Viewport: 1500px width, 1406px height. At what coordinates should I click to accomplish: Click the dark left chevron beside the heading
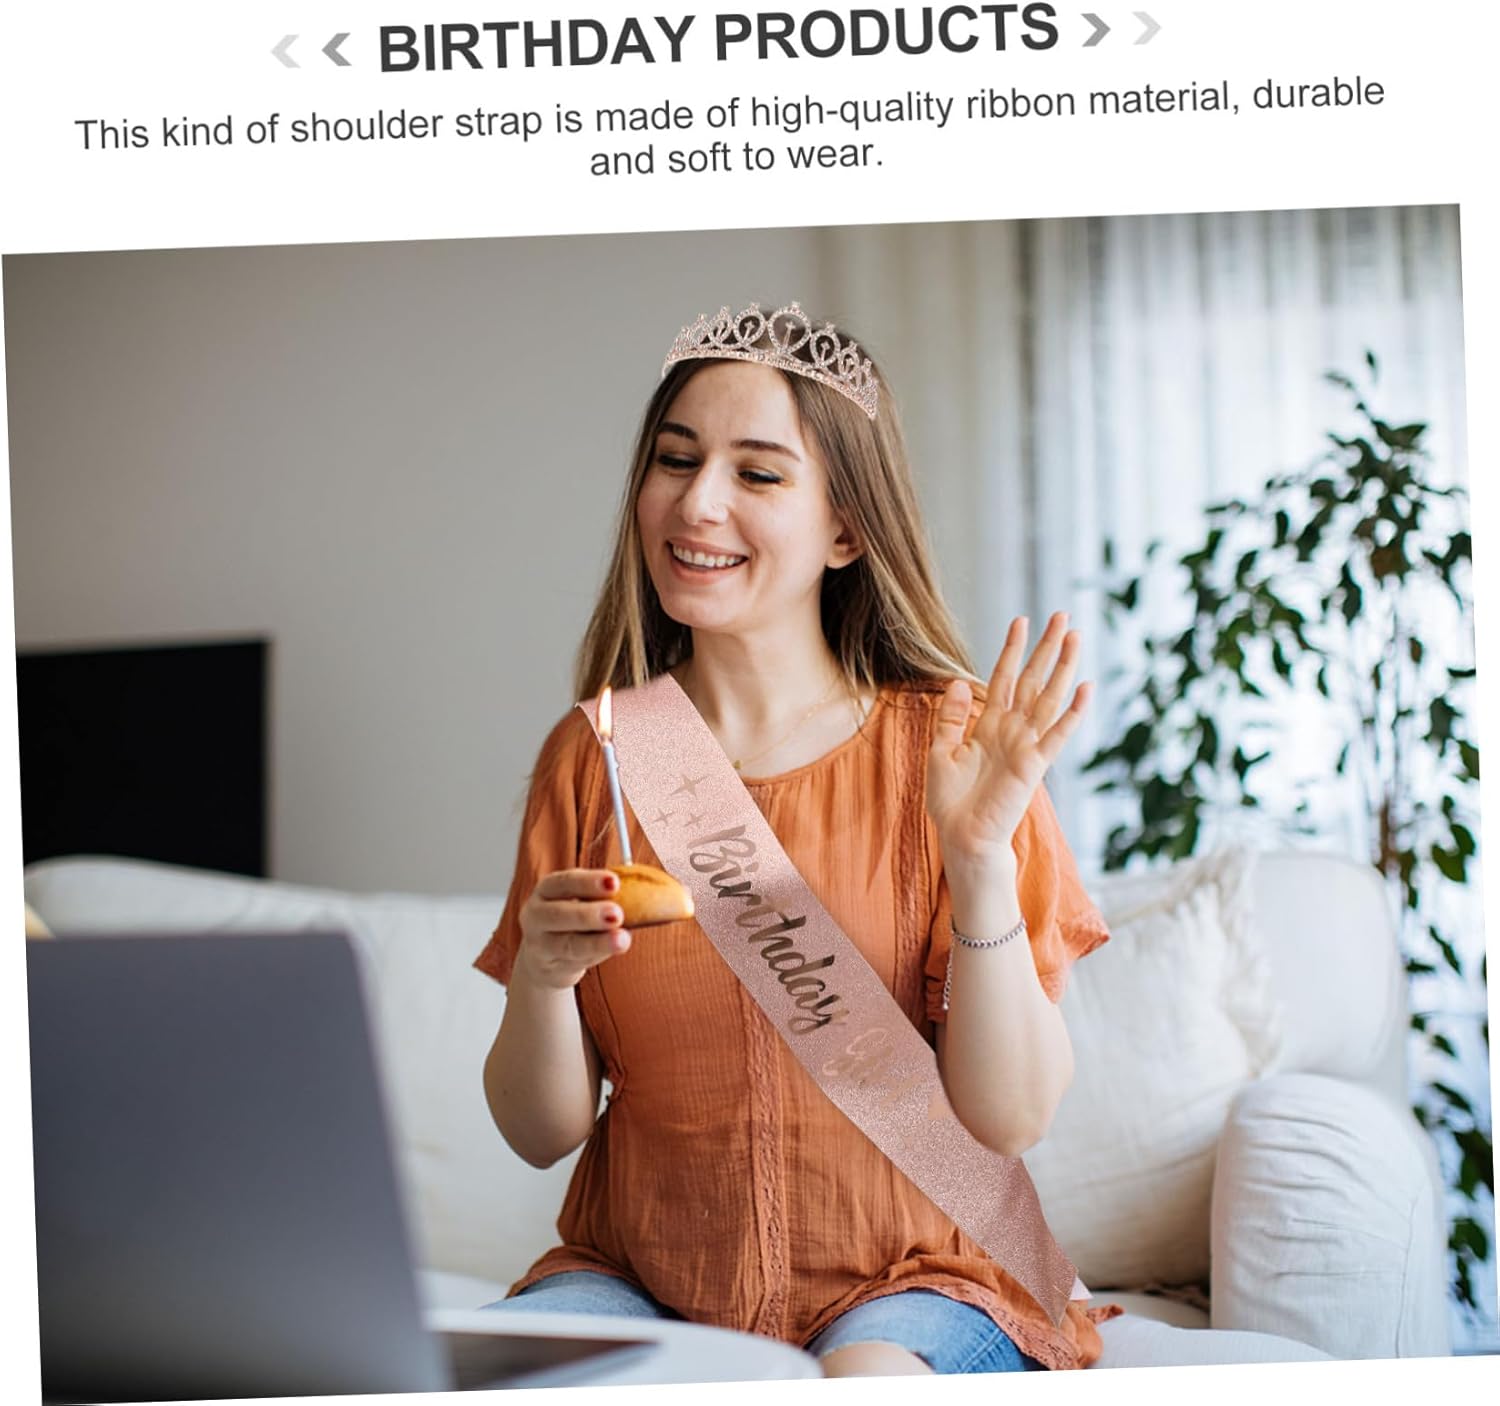coord(337,48)
